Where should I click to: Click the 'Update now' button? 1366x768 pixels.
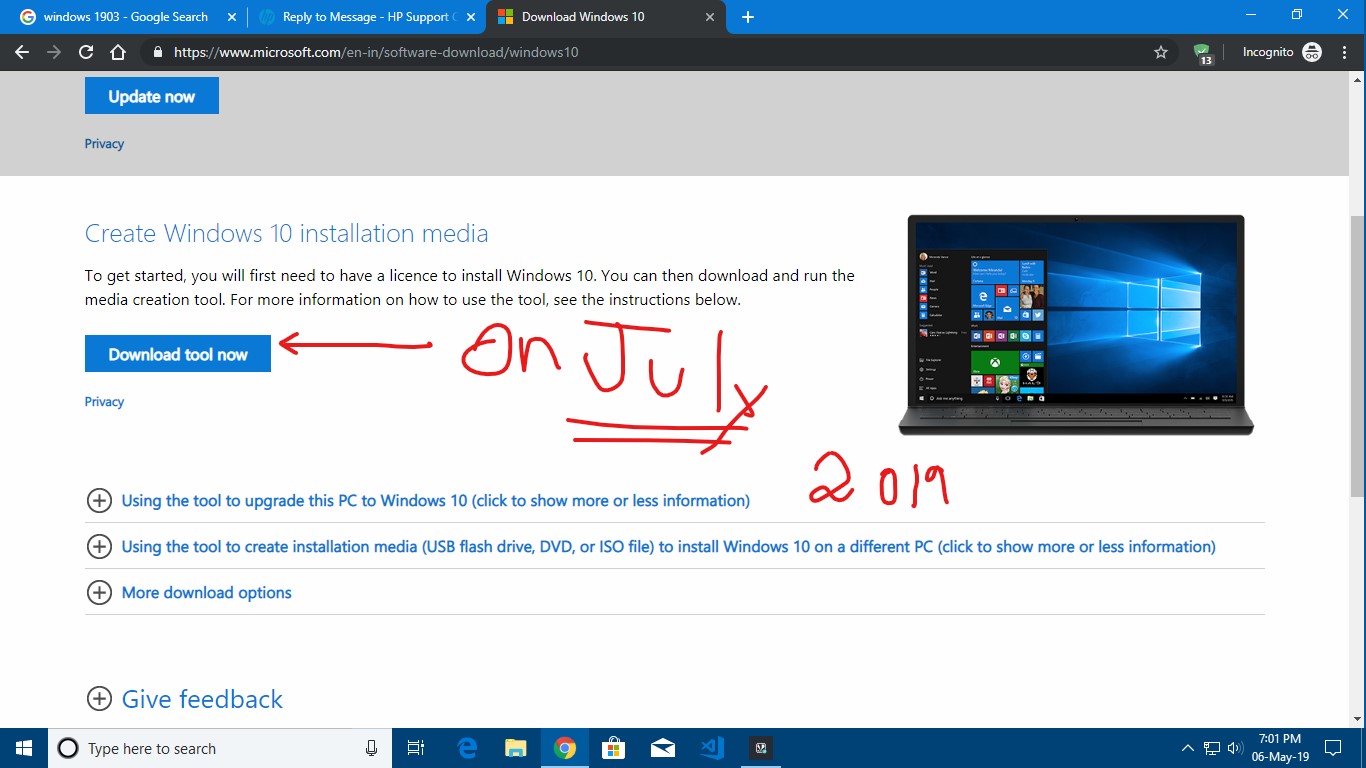pyautogui.click(x=152, y=96)
